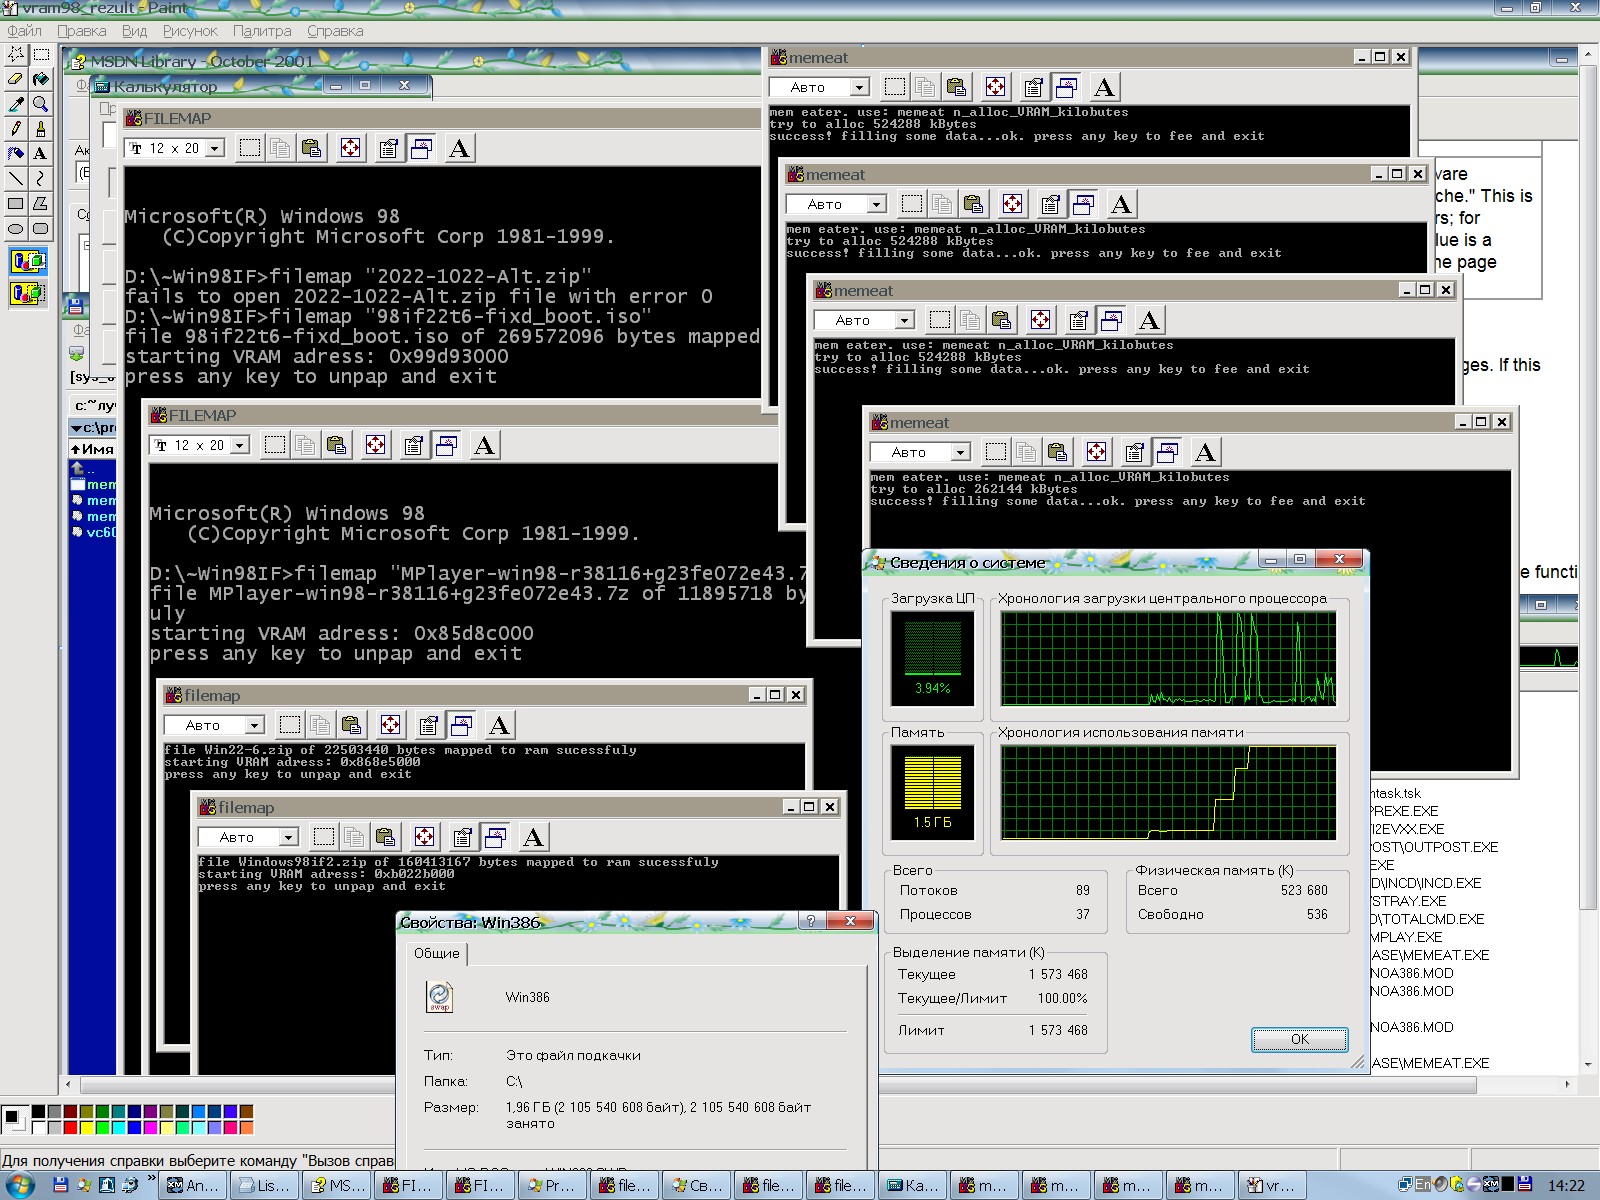This screenshot has width=1600, height=1200.
Task: Select the Free-Form Select tool in Paint
Action: (16, 55)
